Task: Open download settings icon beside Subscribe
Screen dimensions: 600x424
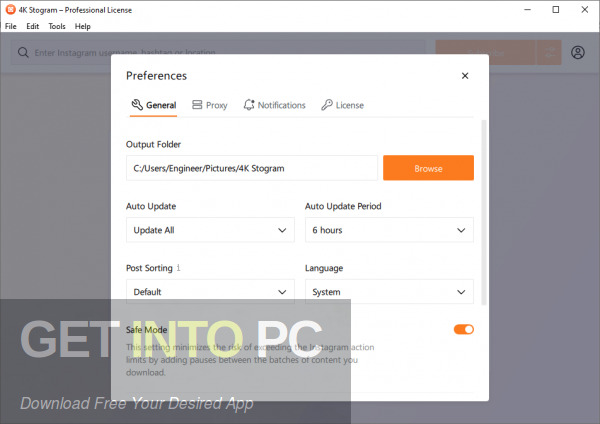Action: pos(549,52)
